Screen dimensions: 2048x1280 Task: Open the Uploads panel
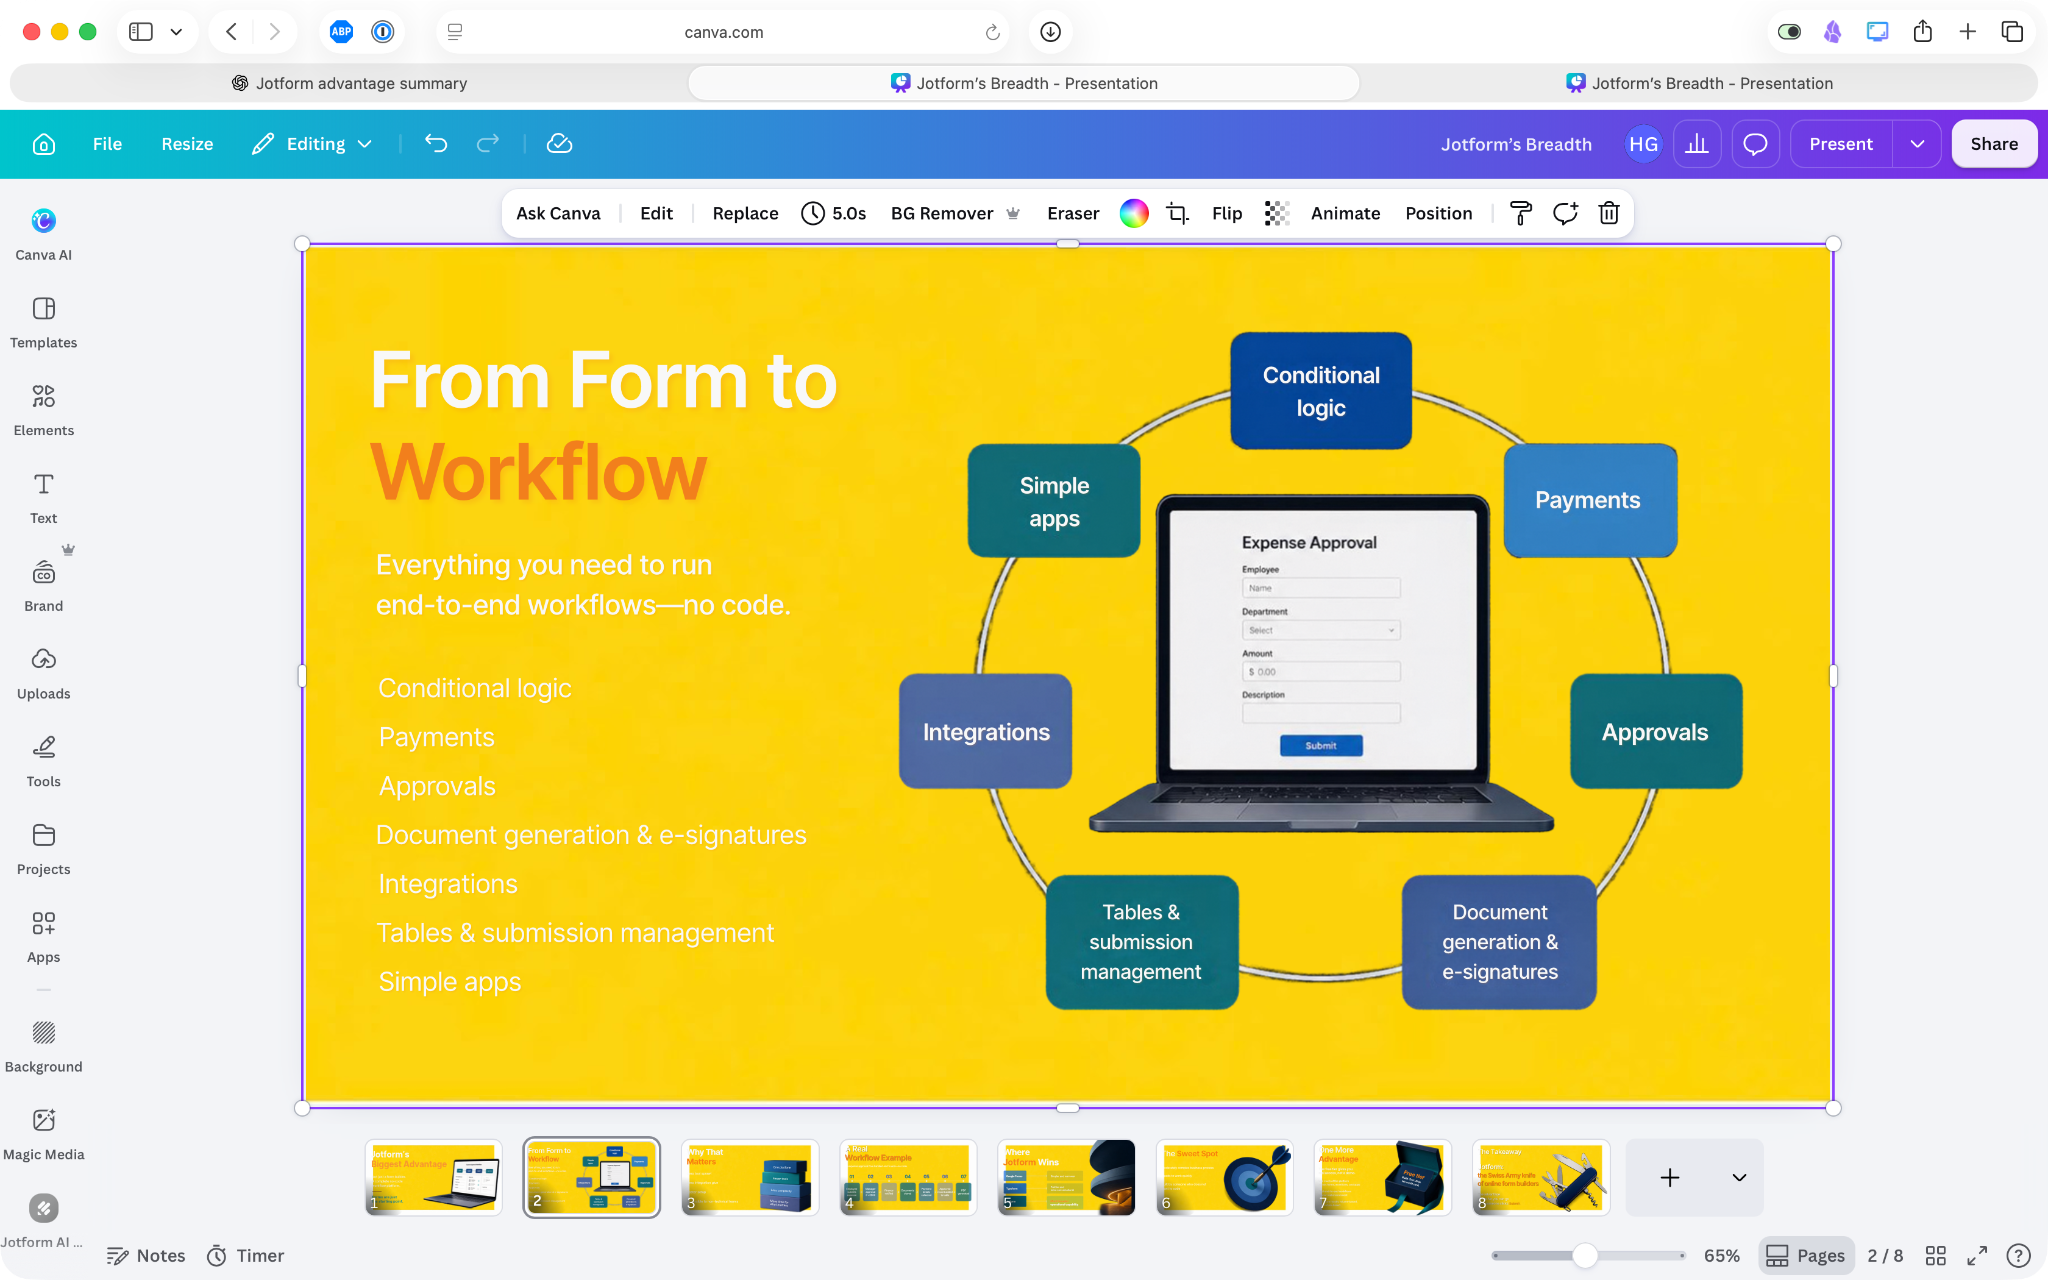[43, 674]
